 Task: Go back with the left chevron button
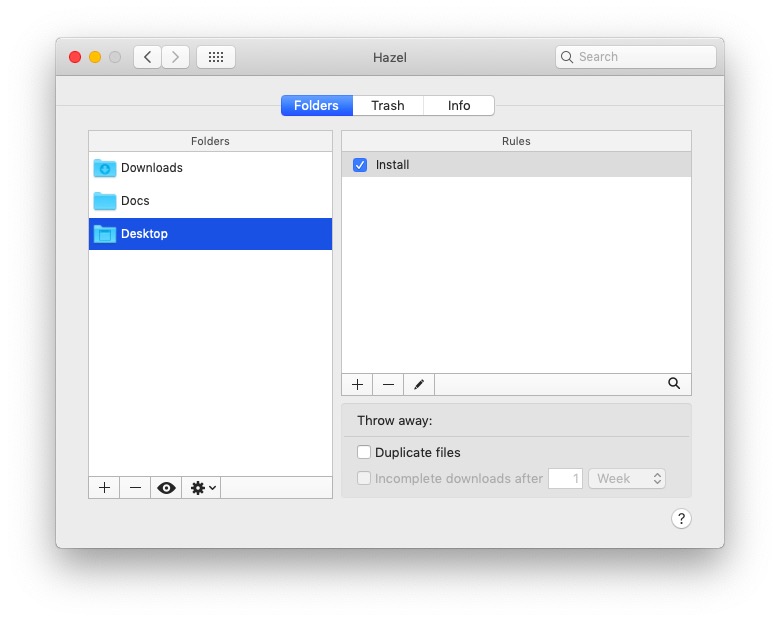pos(147,57)
